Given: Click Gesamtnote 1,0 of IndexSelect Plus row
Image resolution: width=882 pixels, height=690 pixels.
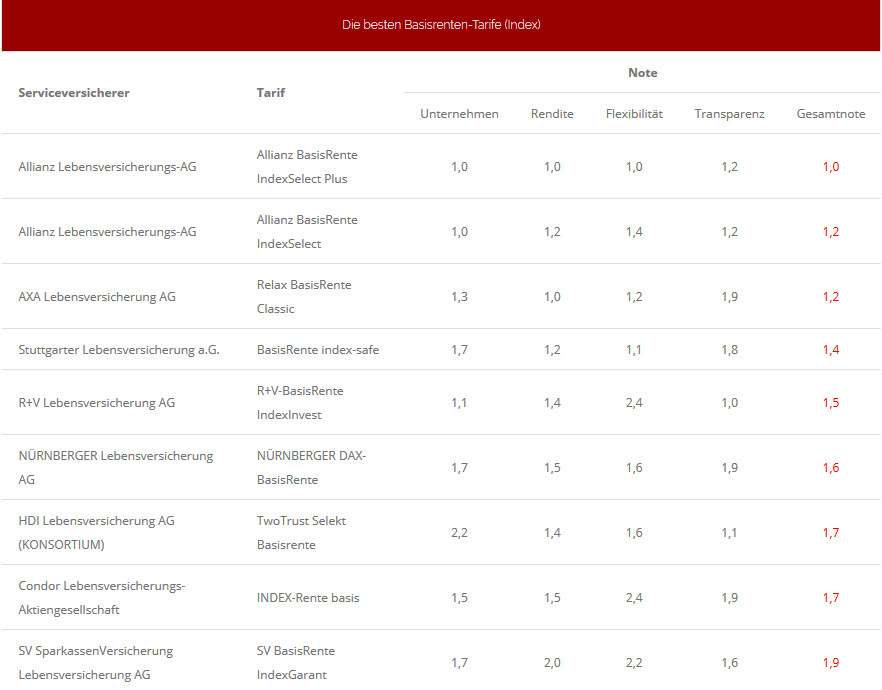Looking at the screenshot, I should 830,167.
